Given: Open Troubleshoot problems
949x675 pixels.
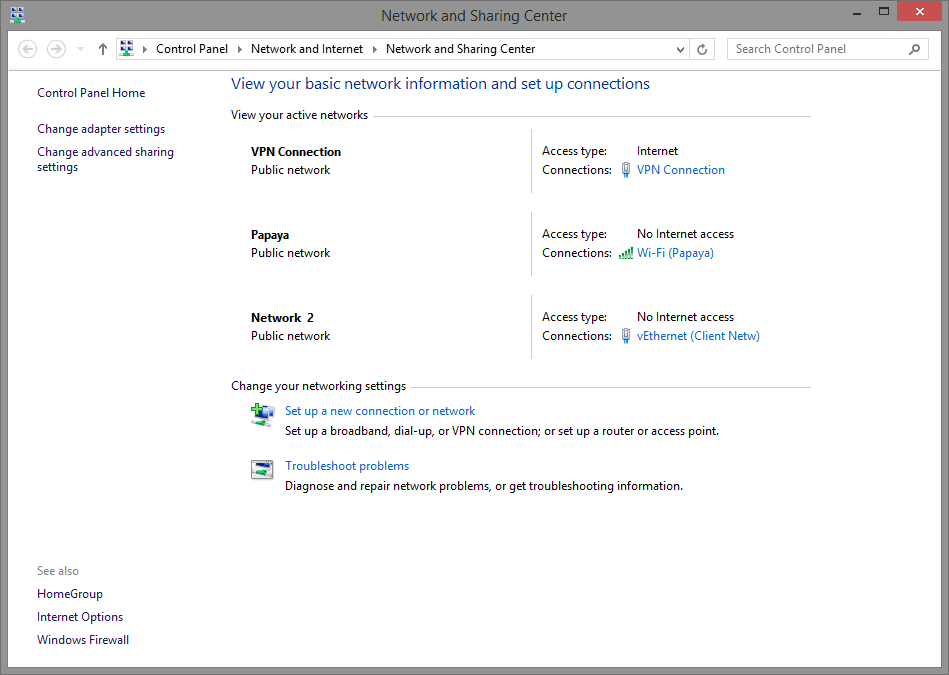Looking at the screenshot, I should click(x=347, y=466).
